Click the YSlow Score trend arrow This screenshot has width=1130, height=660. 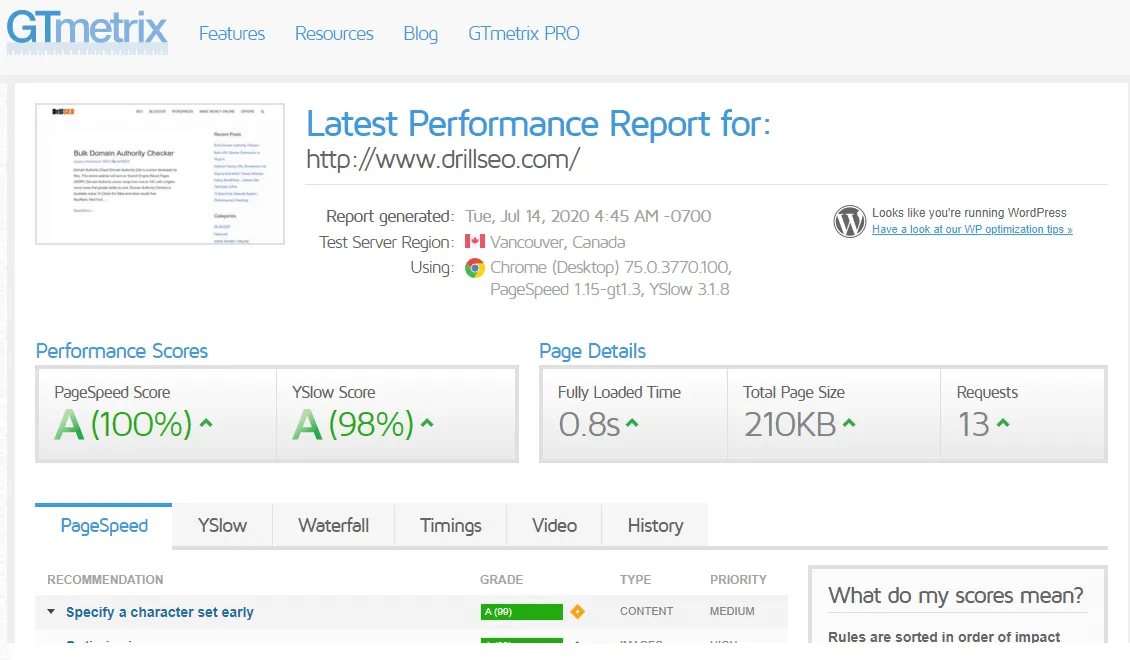click(x=427, y=423)
